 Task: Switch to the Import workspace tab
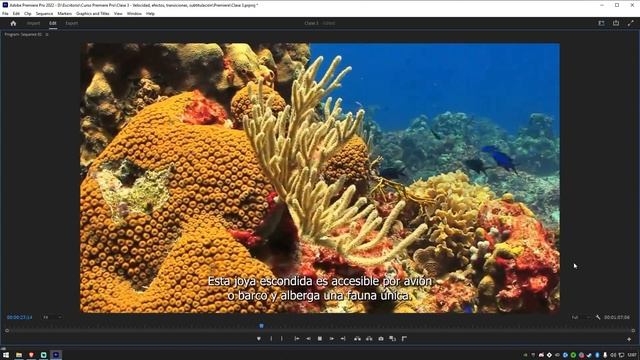[x=33, y=23]
